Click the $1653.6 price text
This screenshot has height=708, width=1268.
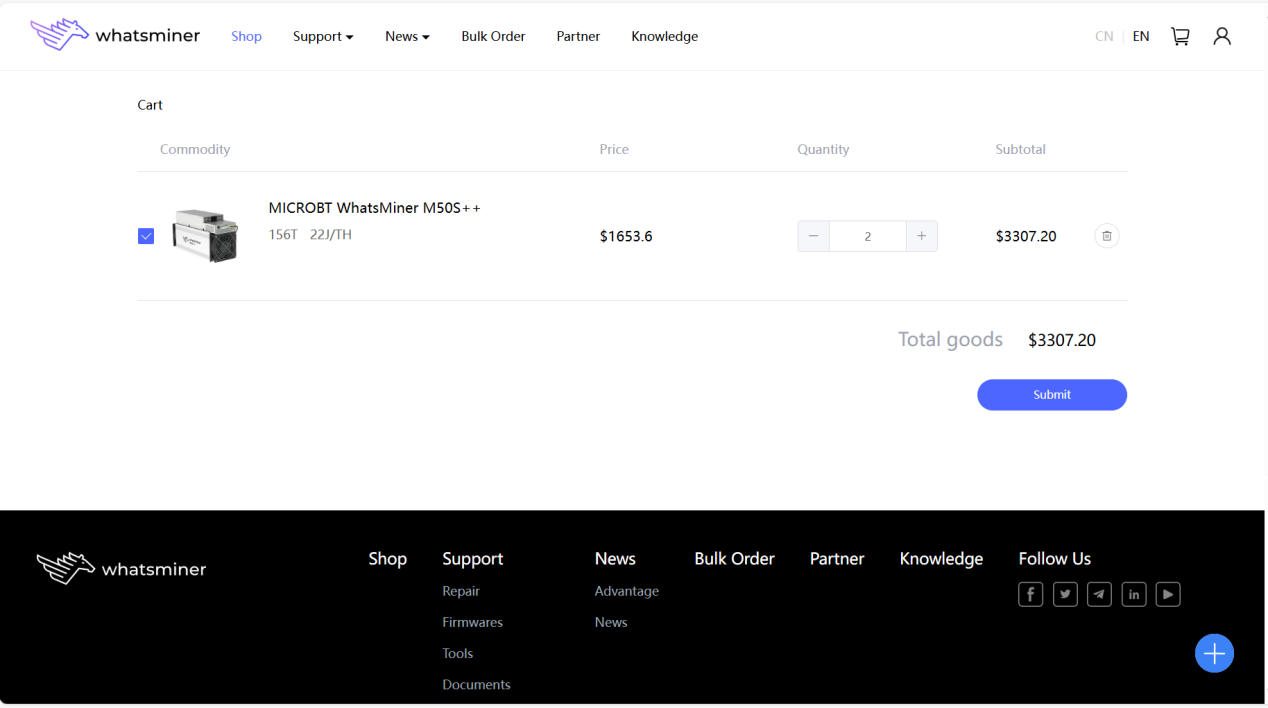(x=626, y=236)
